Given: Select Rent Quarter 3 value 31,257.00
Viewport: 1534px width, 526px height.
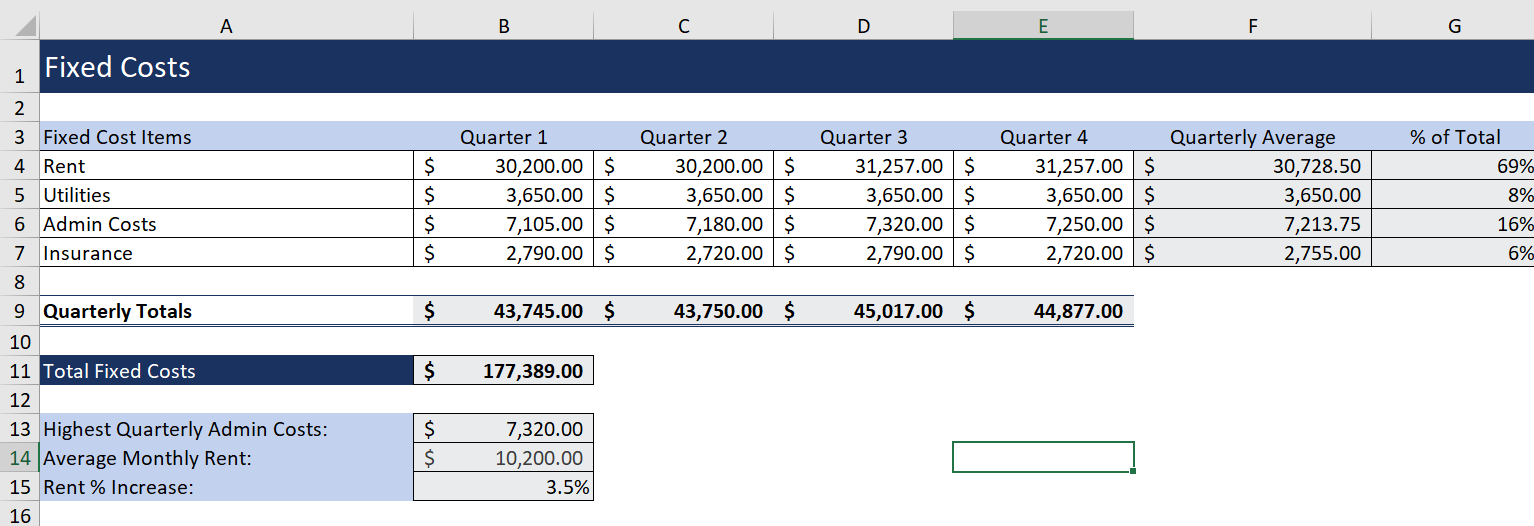Looking at the screenshot, I should [863, 166].
